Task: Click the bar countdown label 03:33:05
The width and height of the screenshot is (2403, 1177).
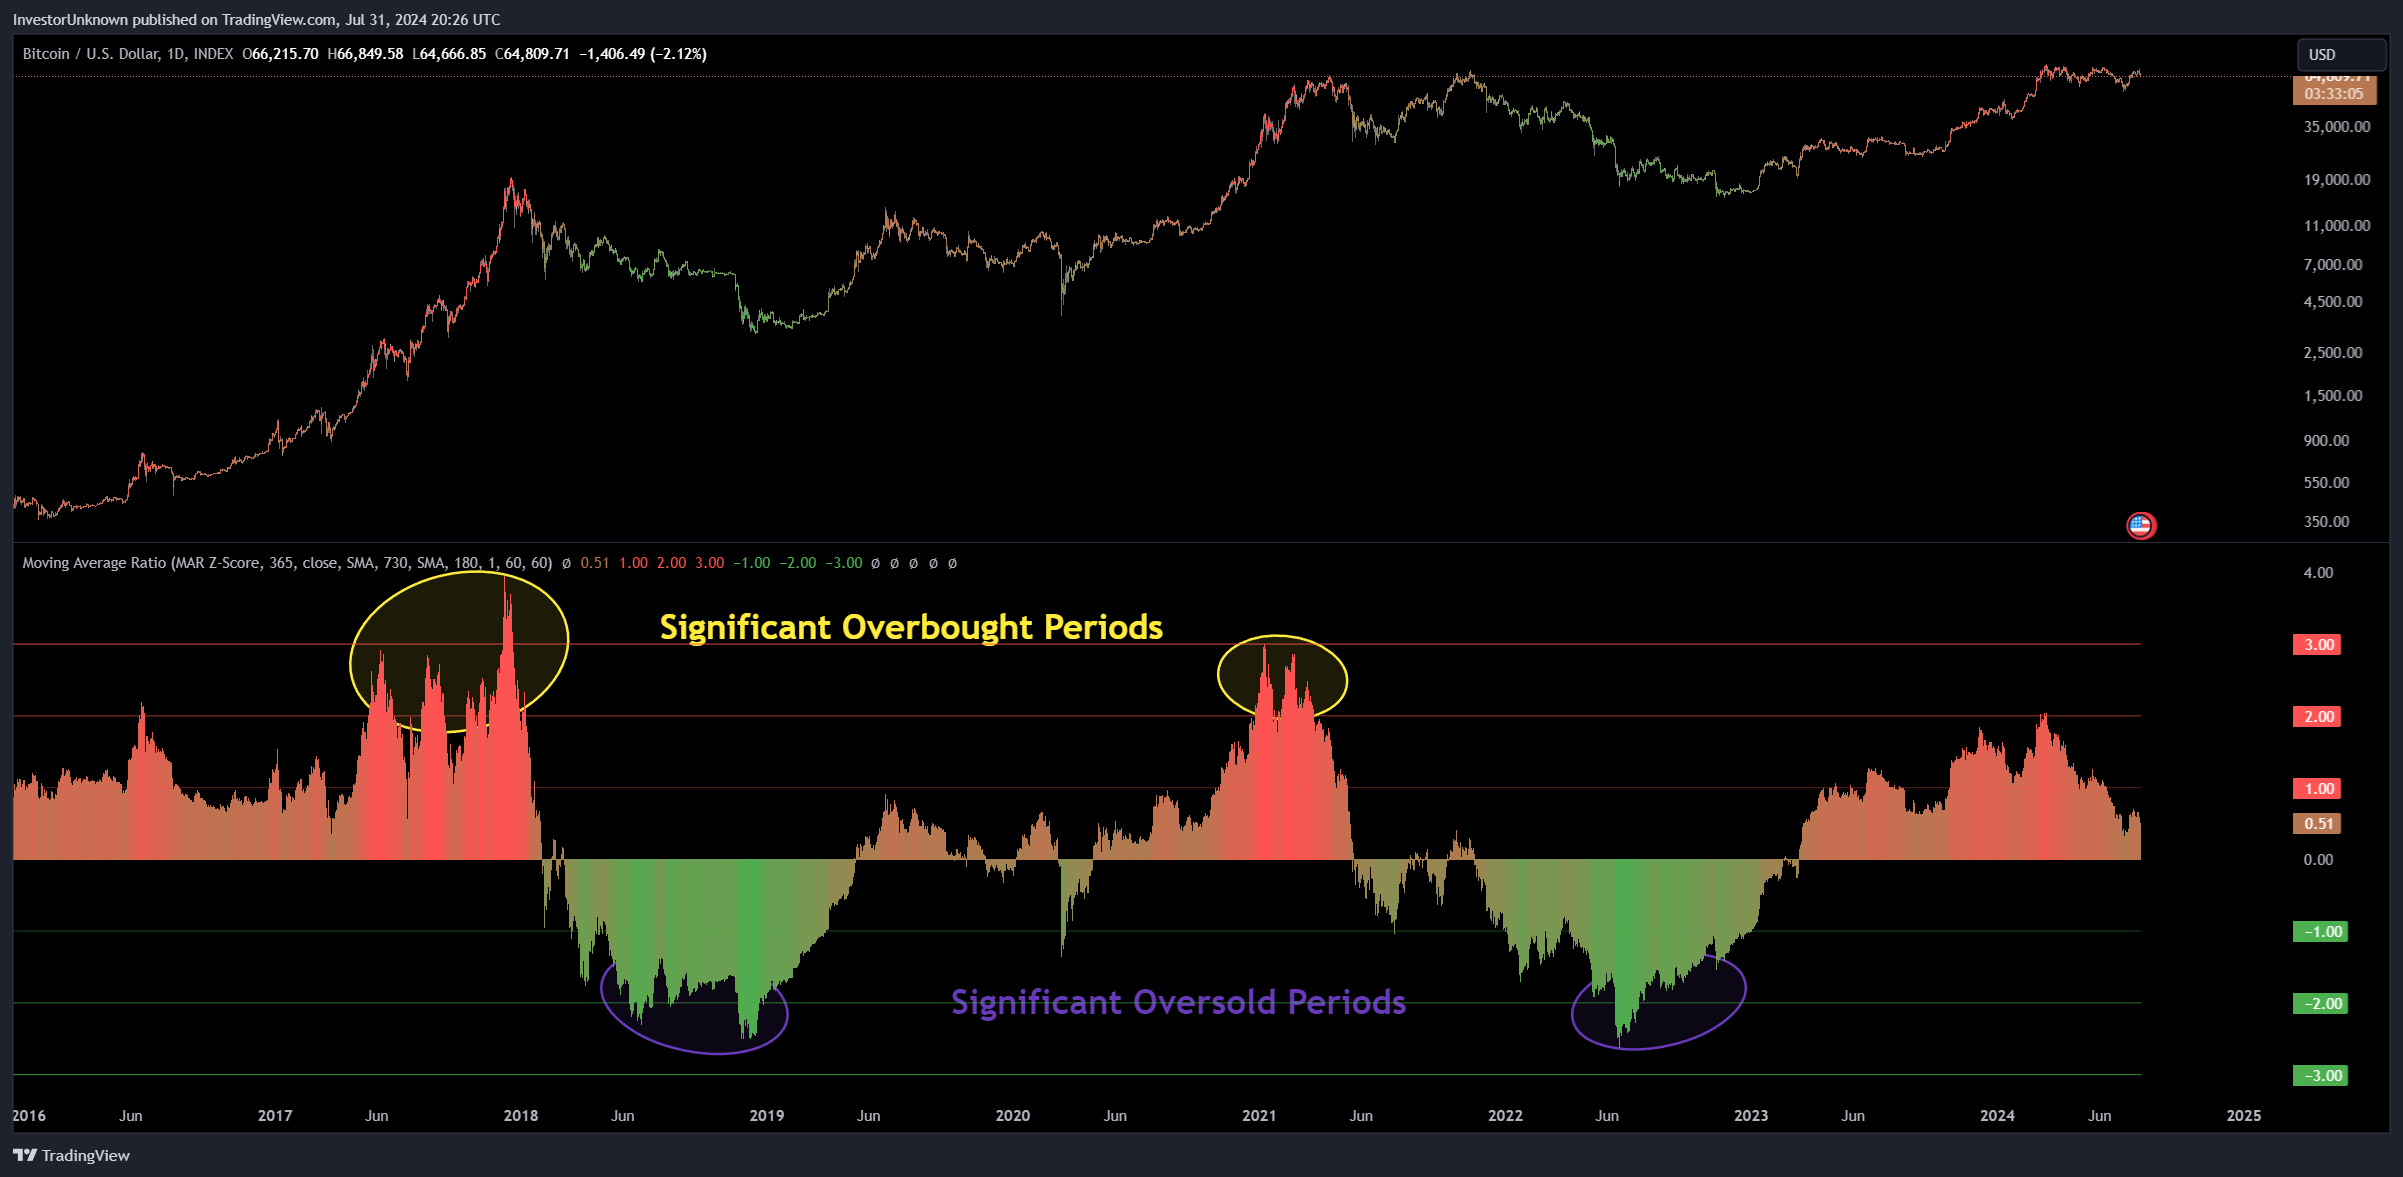Action: [2334, 94]
